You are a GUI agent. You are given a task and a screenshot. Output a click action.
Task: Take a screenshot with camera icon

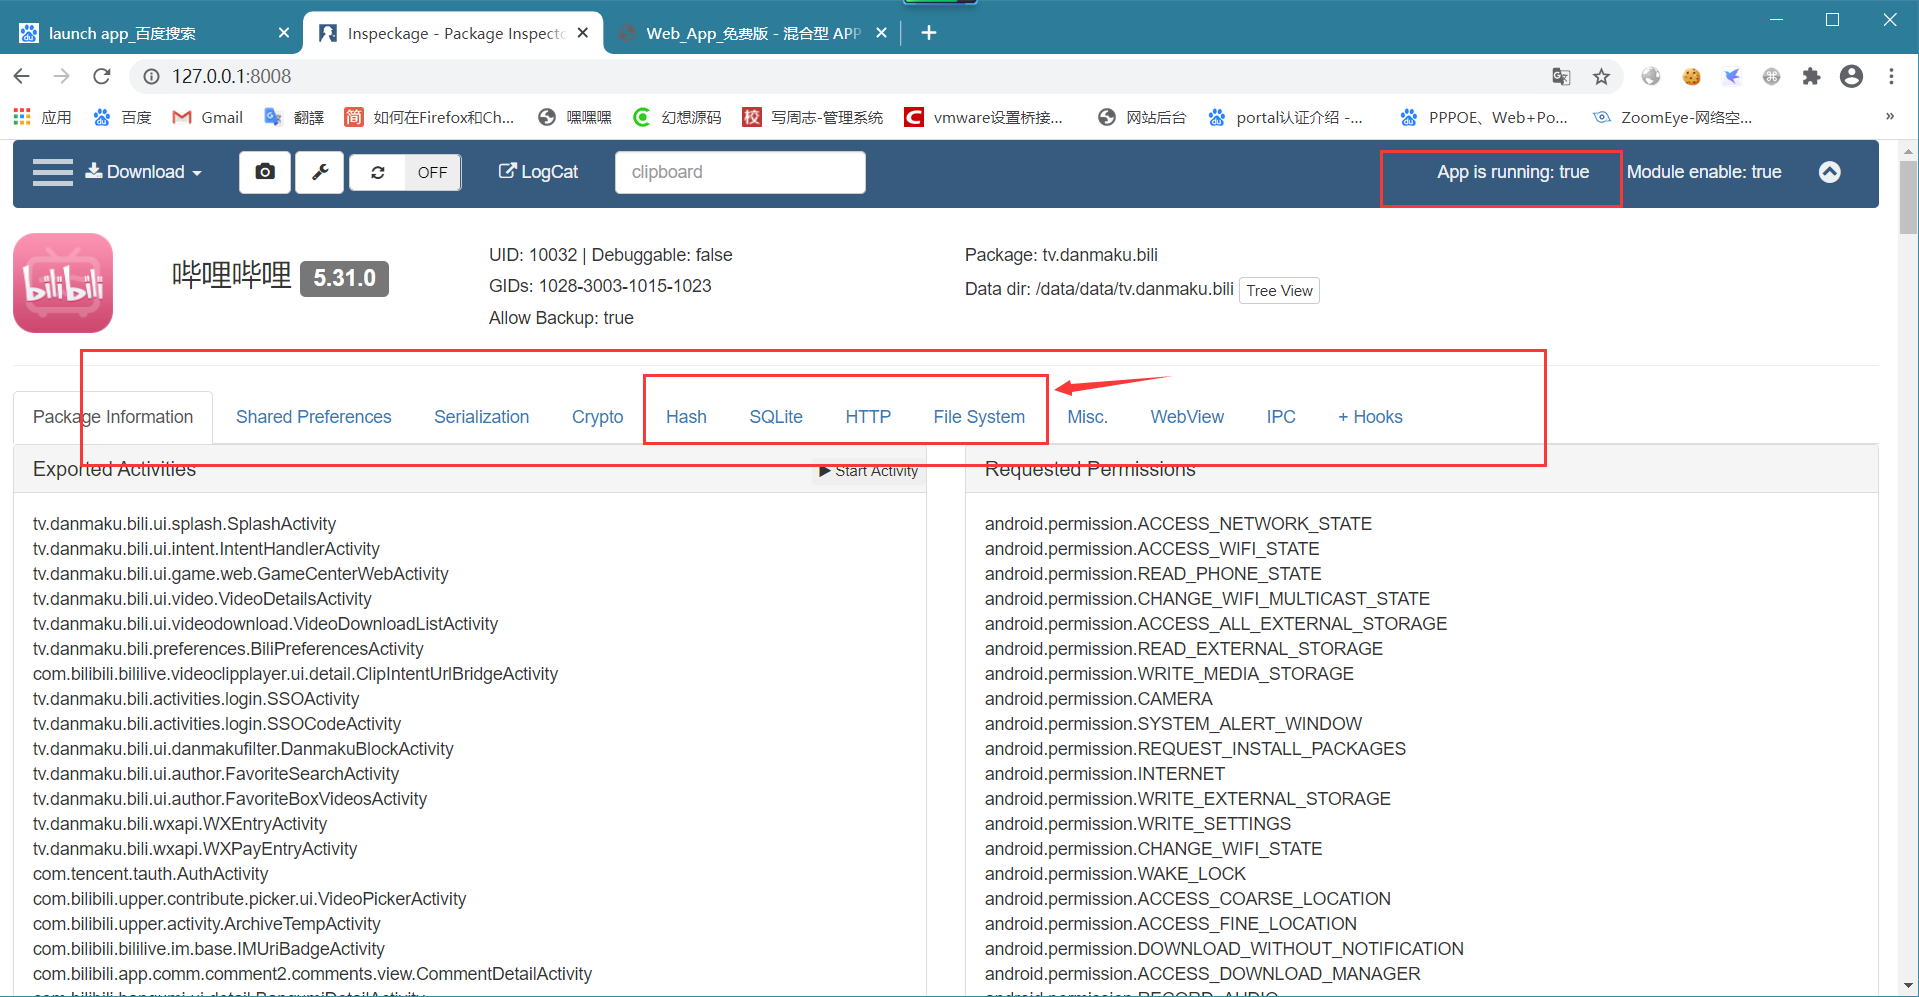point(265,172)
